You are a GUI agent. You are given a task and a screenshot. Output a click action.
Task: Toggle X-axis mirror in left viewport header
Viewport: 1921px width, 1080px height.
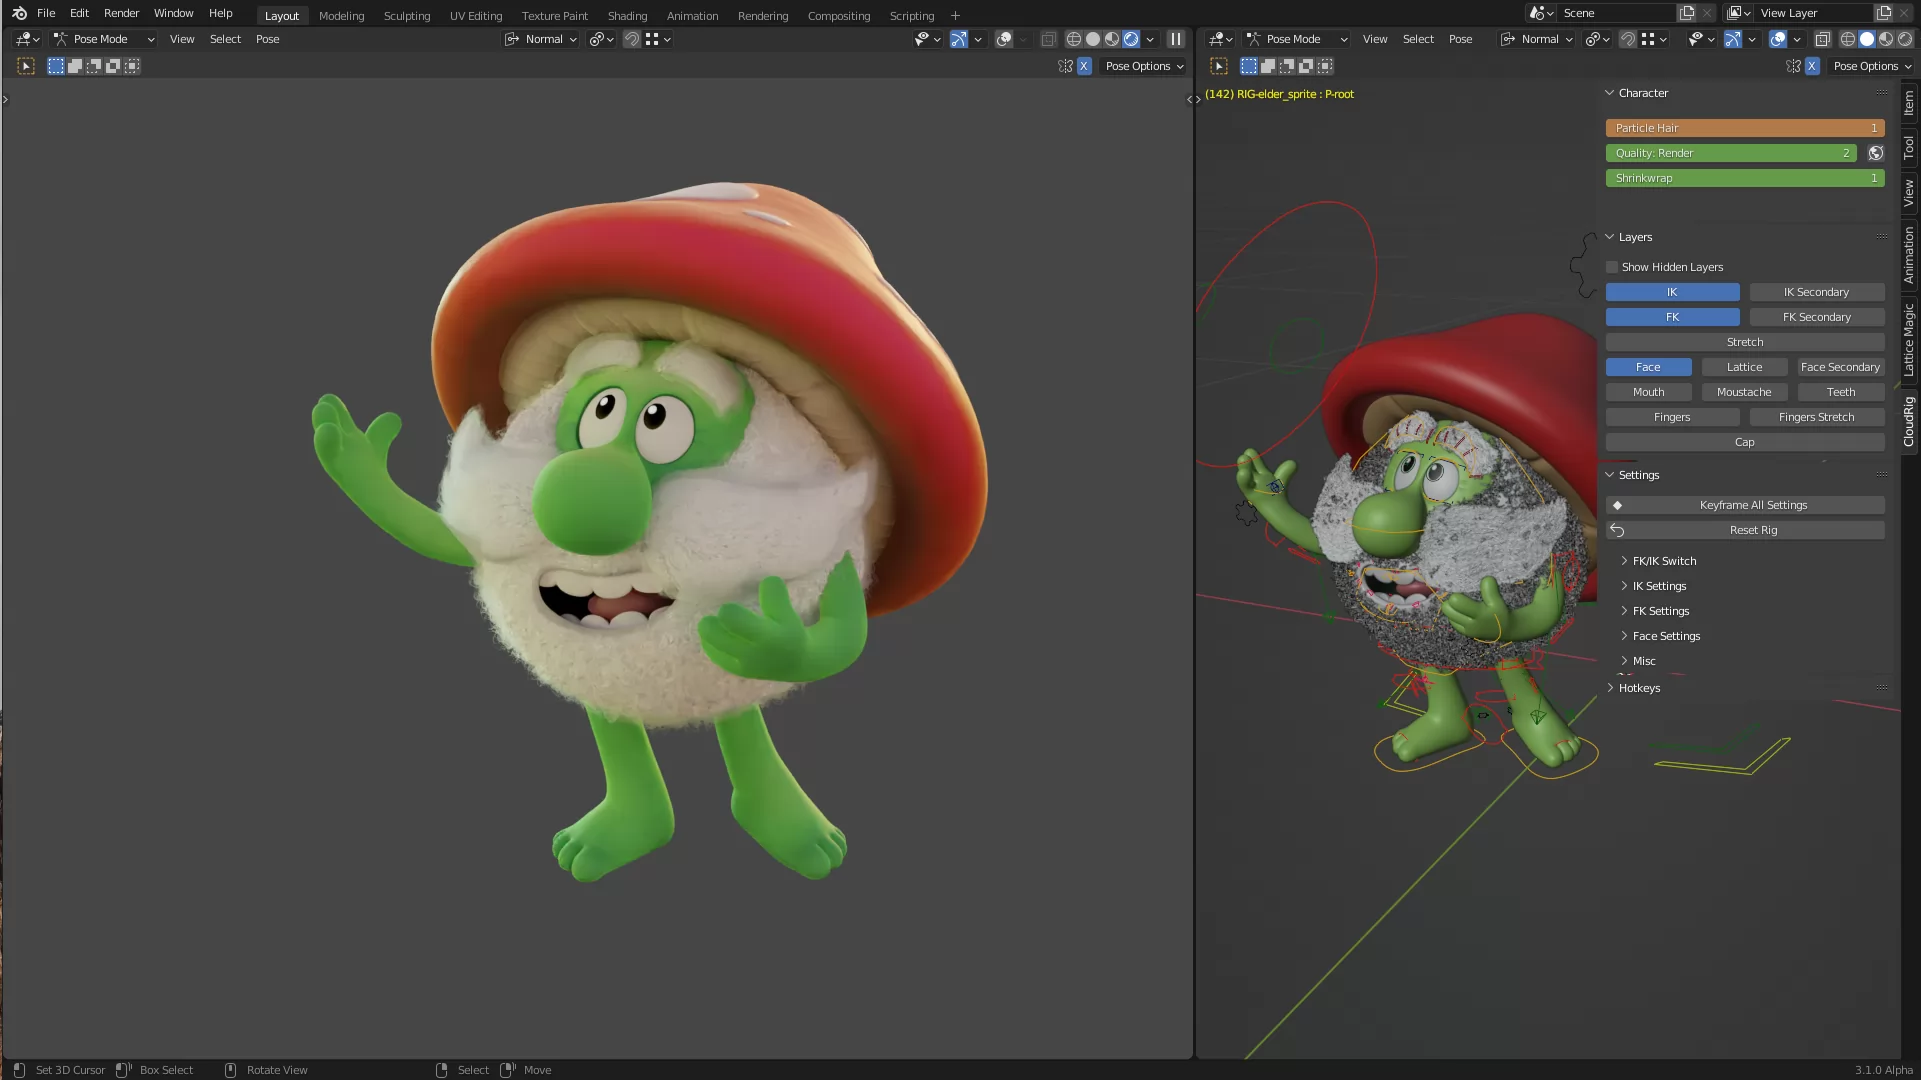[1084, 66]
